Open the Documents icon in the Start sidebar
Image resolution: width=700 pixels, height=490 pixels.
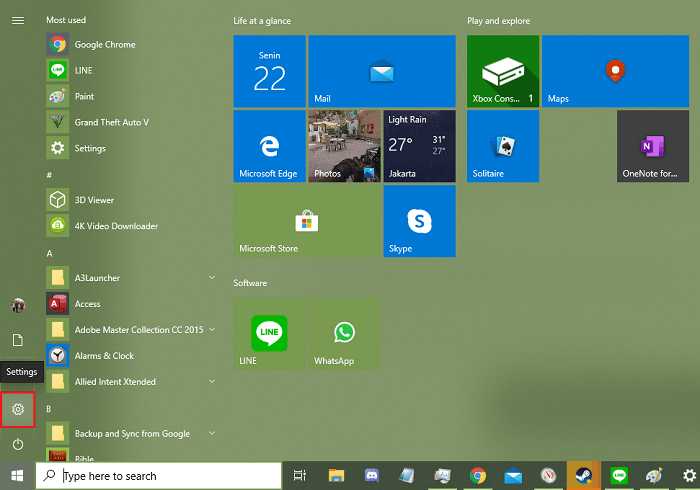tap(17, 340)
